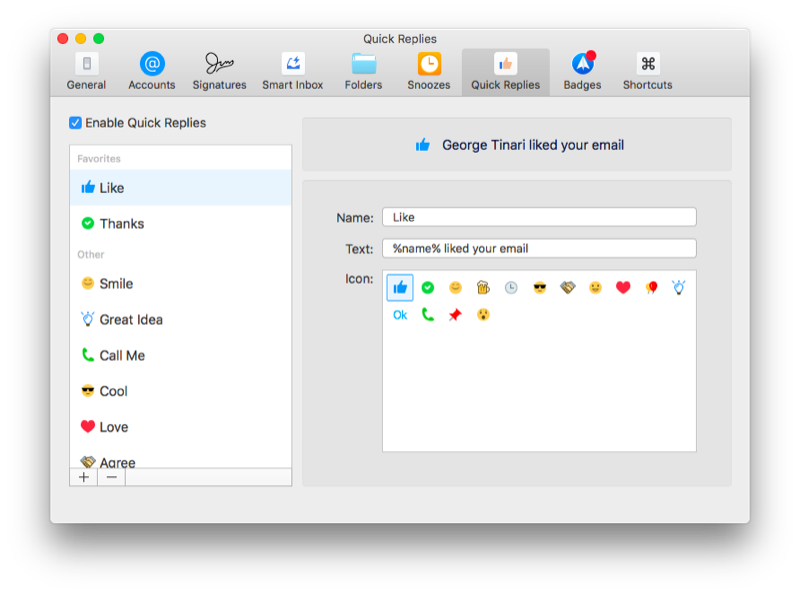The width and height of the screenshot is (800, 595).
Task: Click the Text field containing %name% template
Action: point(539,248)
